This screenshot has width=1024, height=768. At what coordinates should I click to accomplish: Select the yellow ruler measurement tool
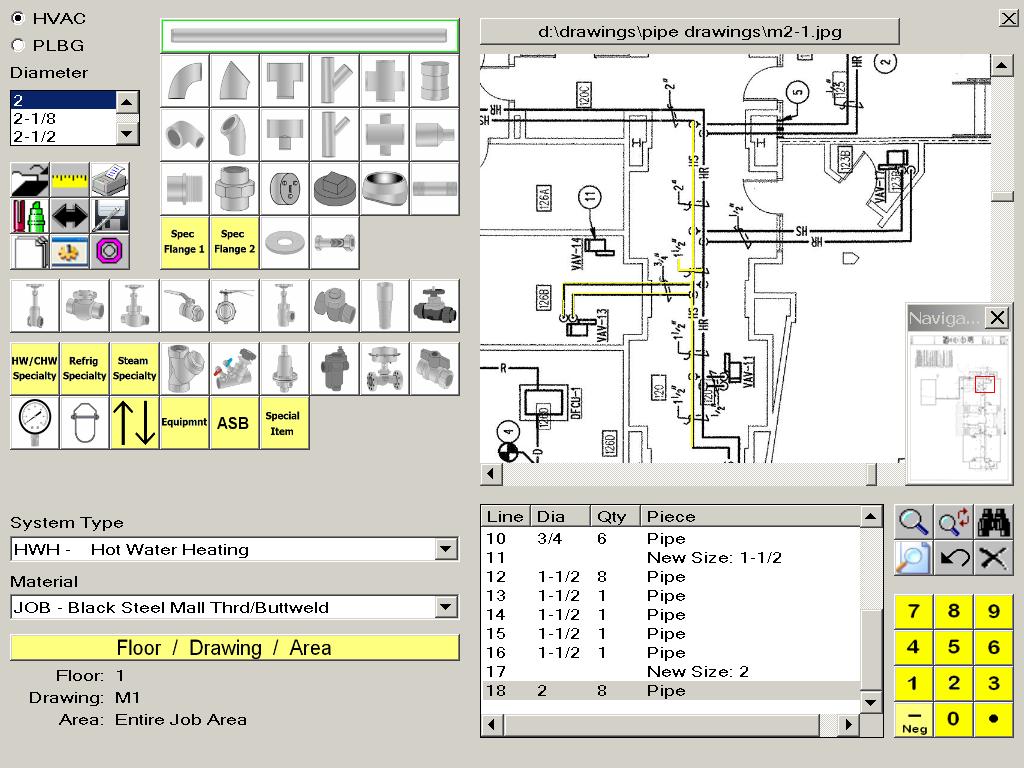click(x=68, y=179)
